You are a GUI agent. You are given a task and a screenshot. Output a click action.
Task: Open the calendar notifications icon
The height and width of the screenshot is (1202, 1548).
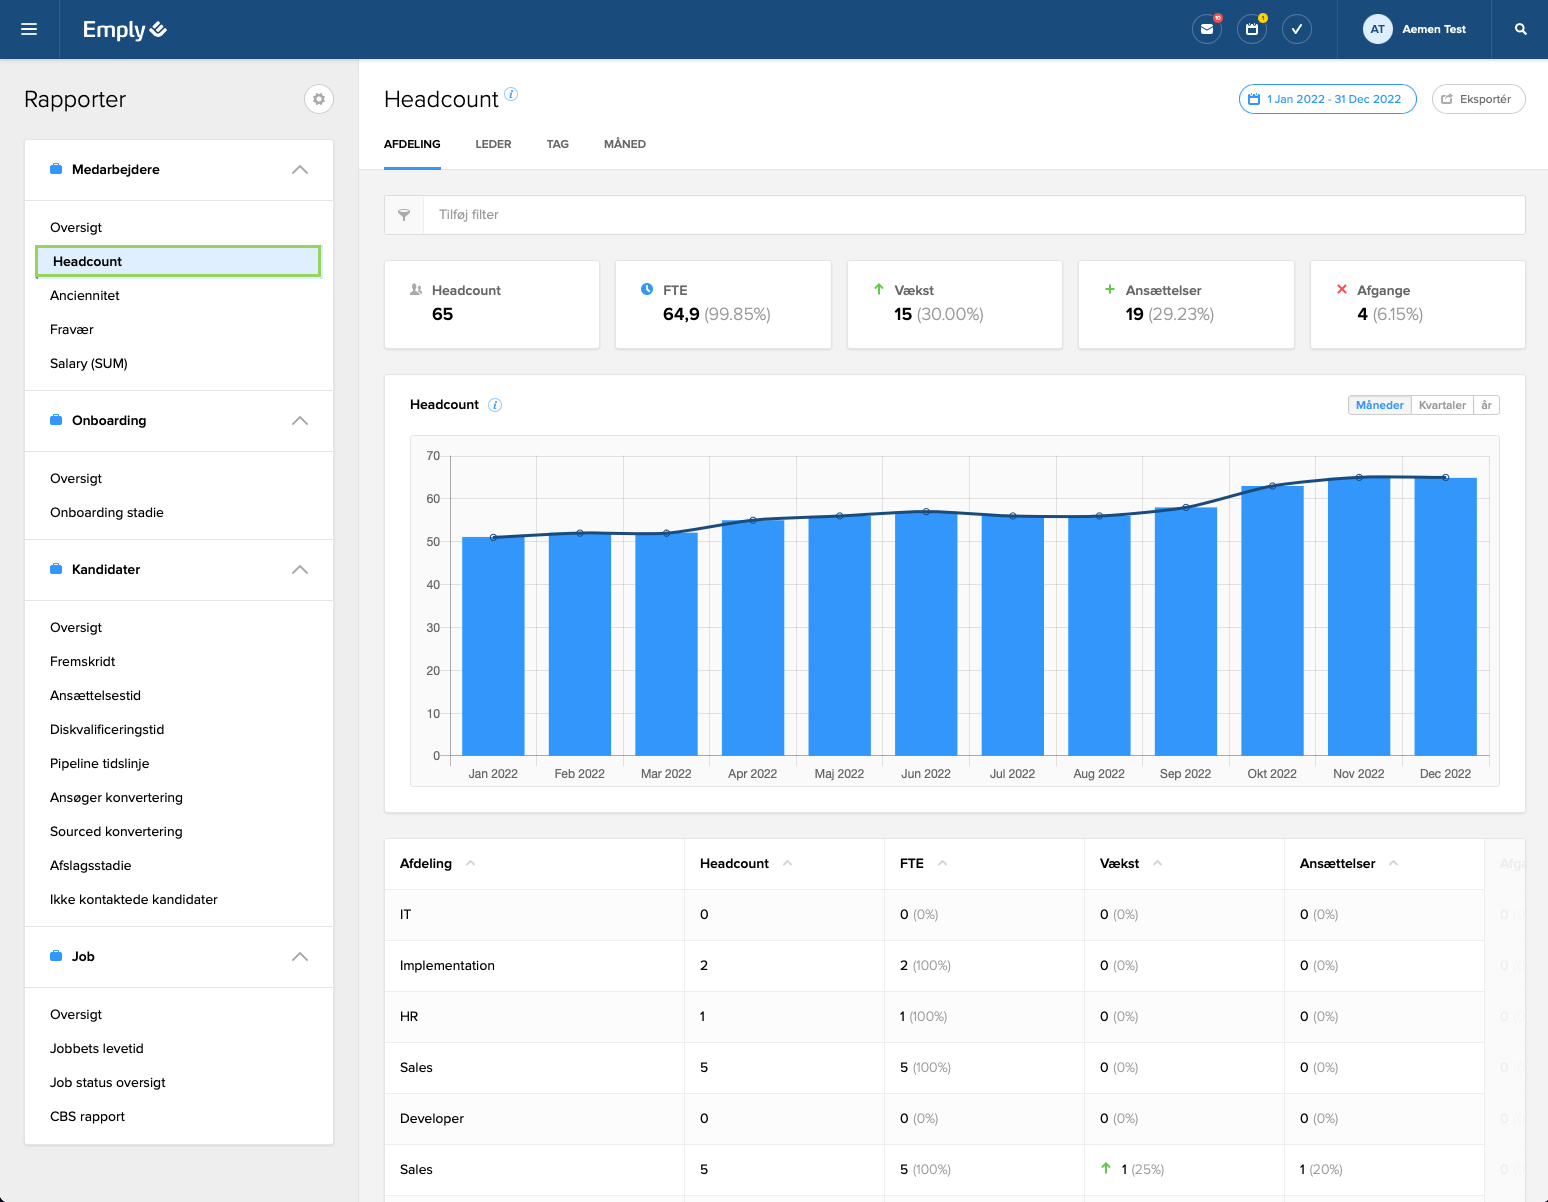tap(1251, 29)
